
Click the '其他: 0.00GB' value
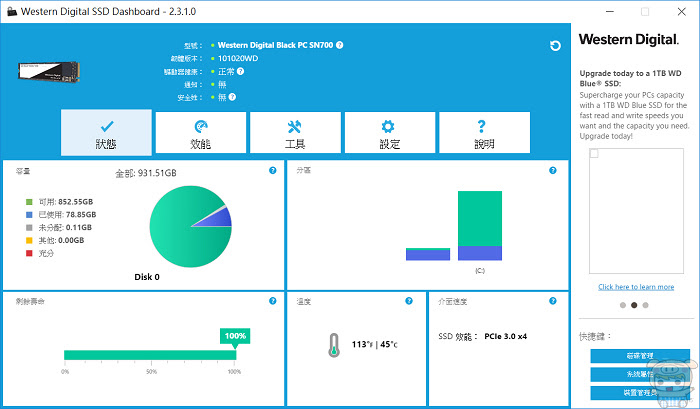coord(61,240)
